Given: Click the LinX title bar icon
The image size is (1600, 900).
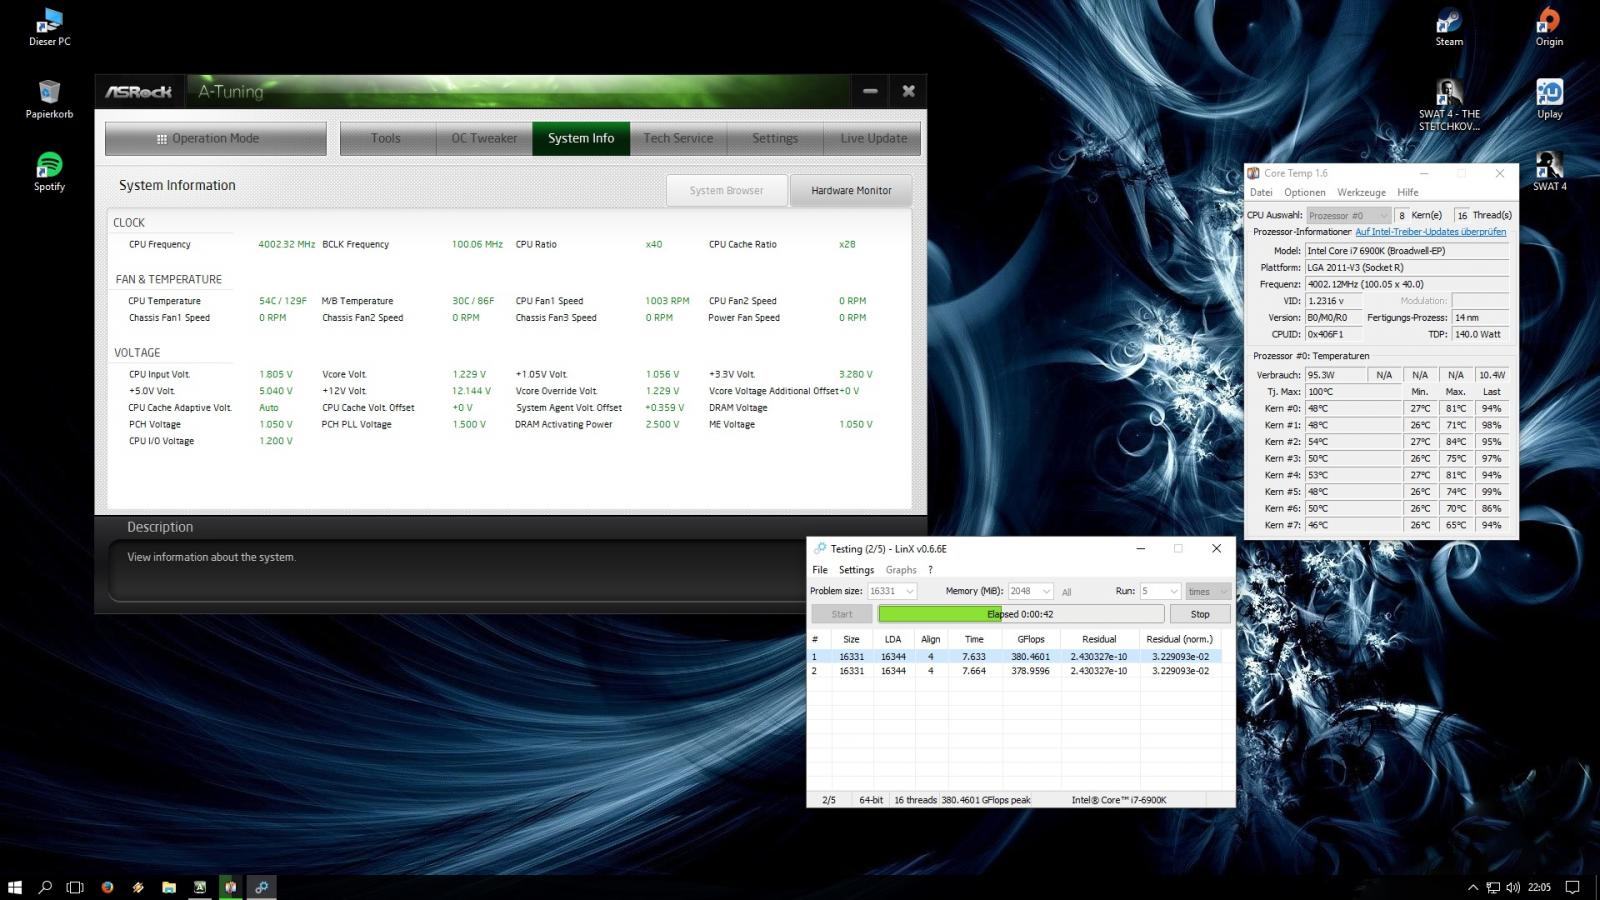Looking at the screenshot, I should point(820,548).
